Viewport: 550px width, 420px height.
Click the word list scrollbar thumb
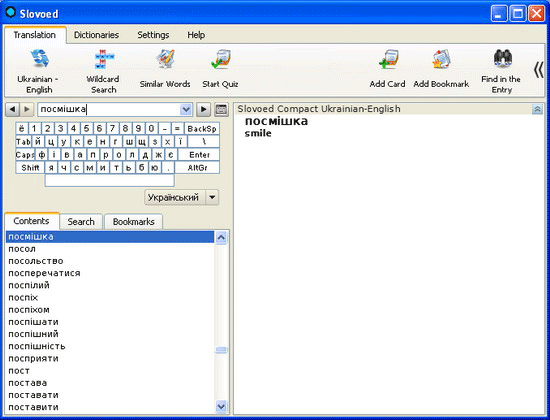[x=221, y=349]
